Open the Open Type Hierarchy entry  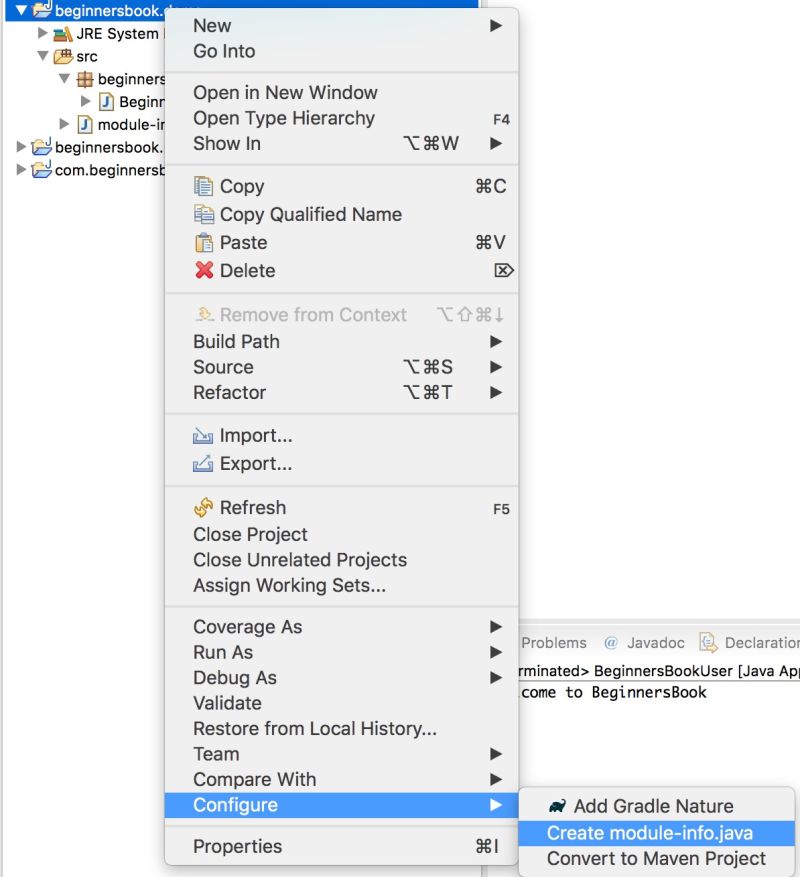pyautogui.click(x=282, y=117)
